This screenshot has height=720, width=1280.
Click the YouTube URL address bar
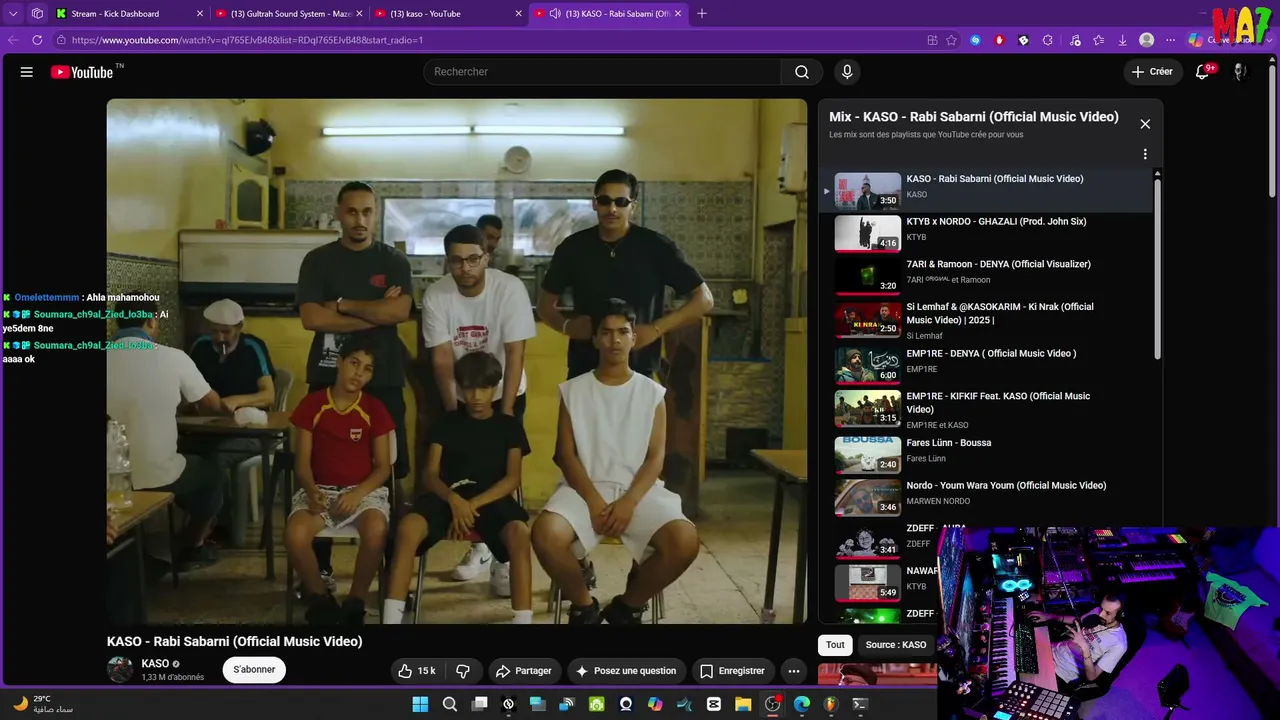(490, 40)
